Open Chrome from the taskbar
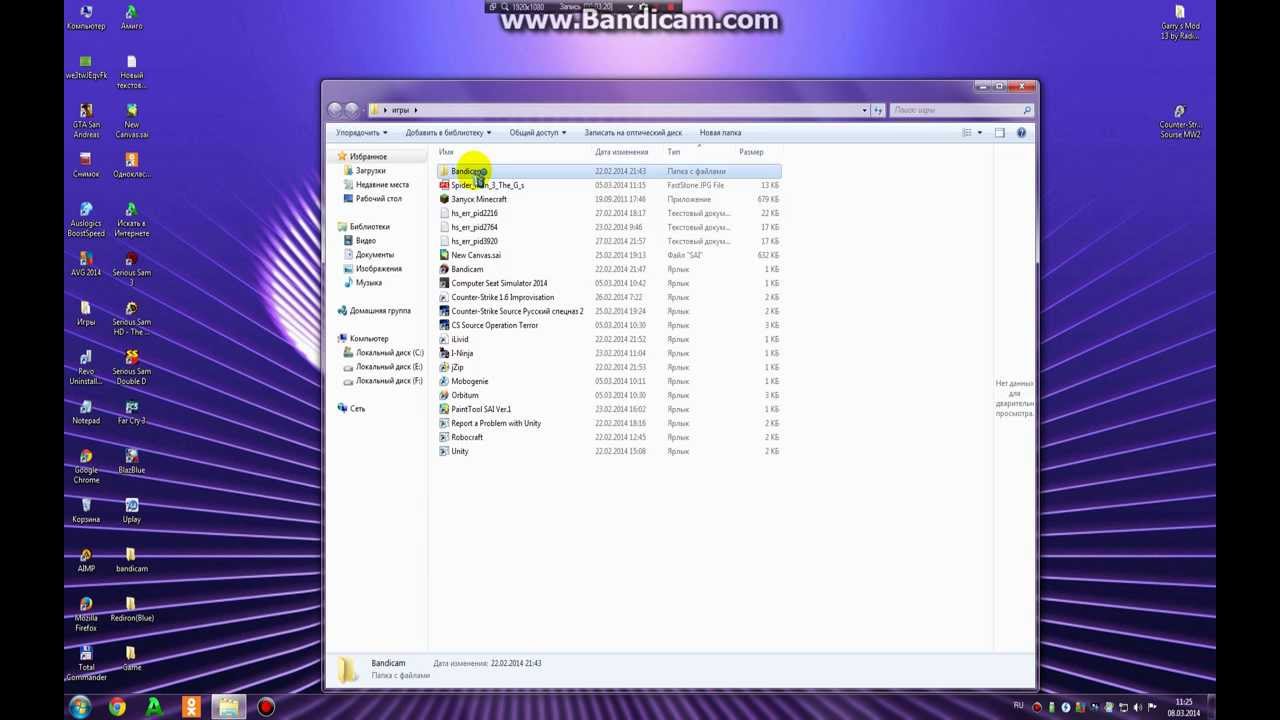 118,707
